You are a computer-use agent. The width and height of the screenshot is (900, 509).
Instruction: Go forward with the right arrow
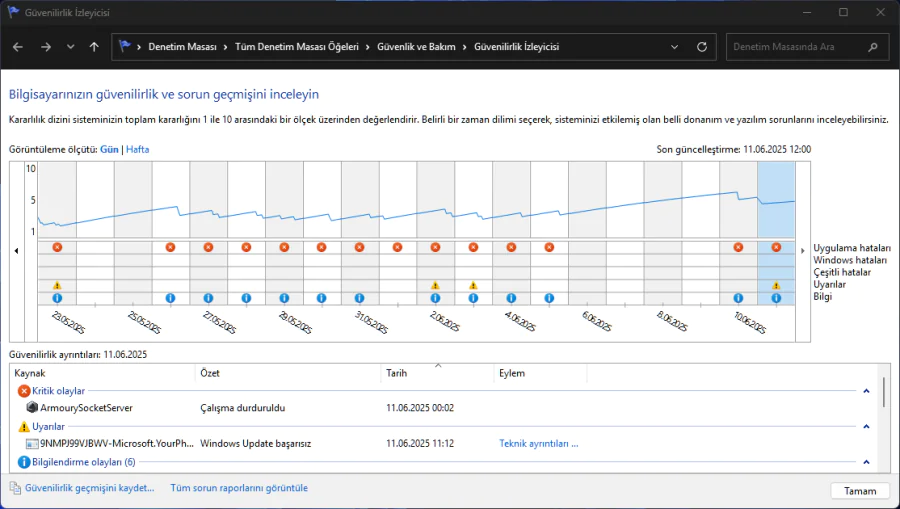(x=46, y=47)
